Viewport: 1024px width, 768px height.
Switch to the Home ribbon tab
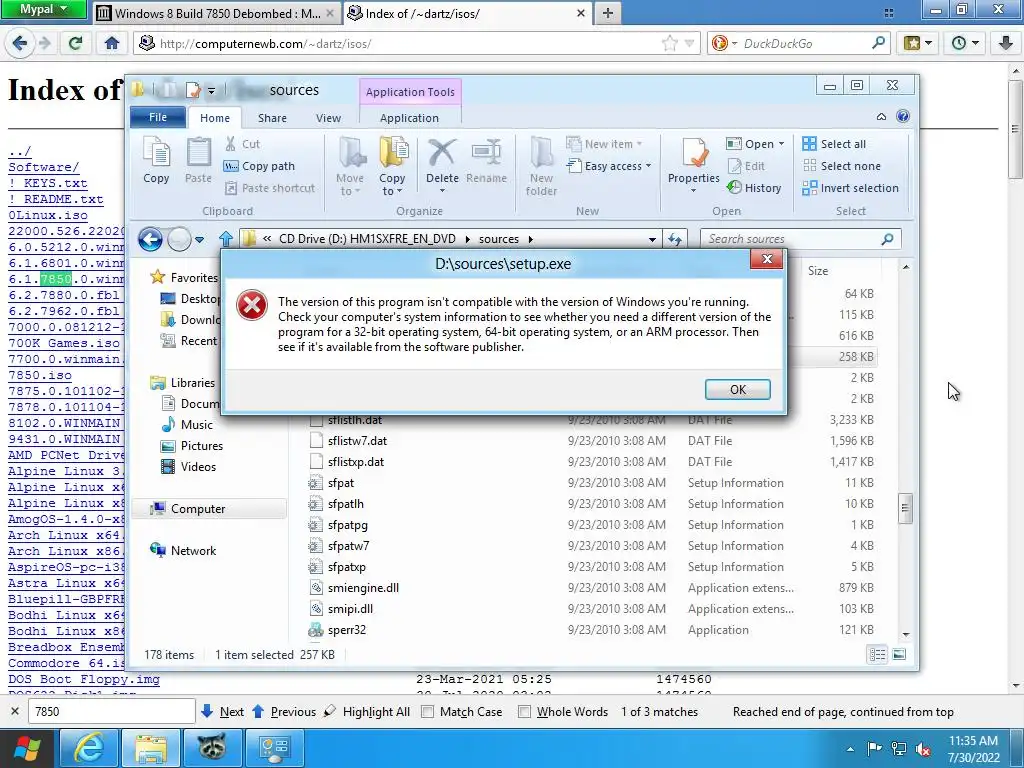pyautogui.click(x=215, y=118)
